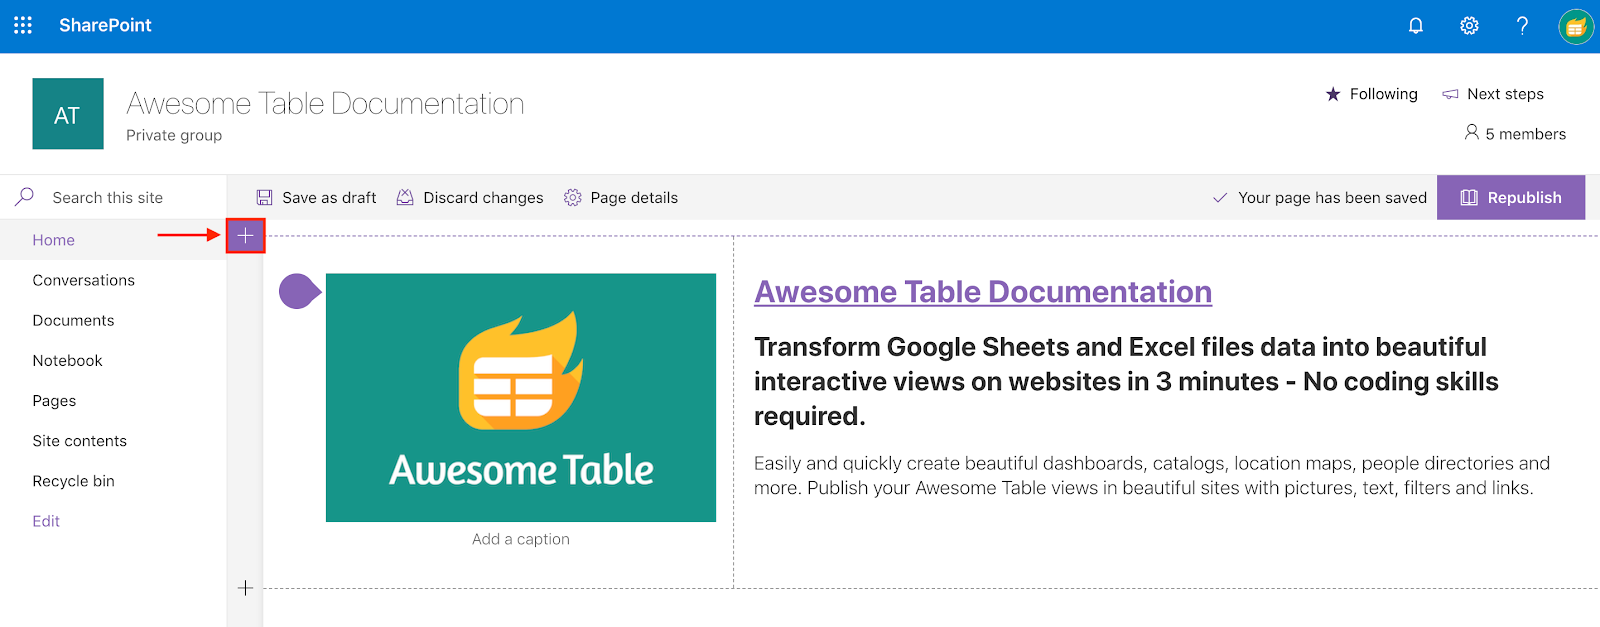
Task: Click the AT site logo tile
Action: pyautogui.click(x=68, y=114)
